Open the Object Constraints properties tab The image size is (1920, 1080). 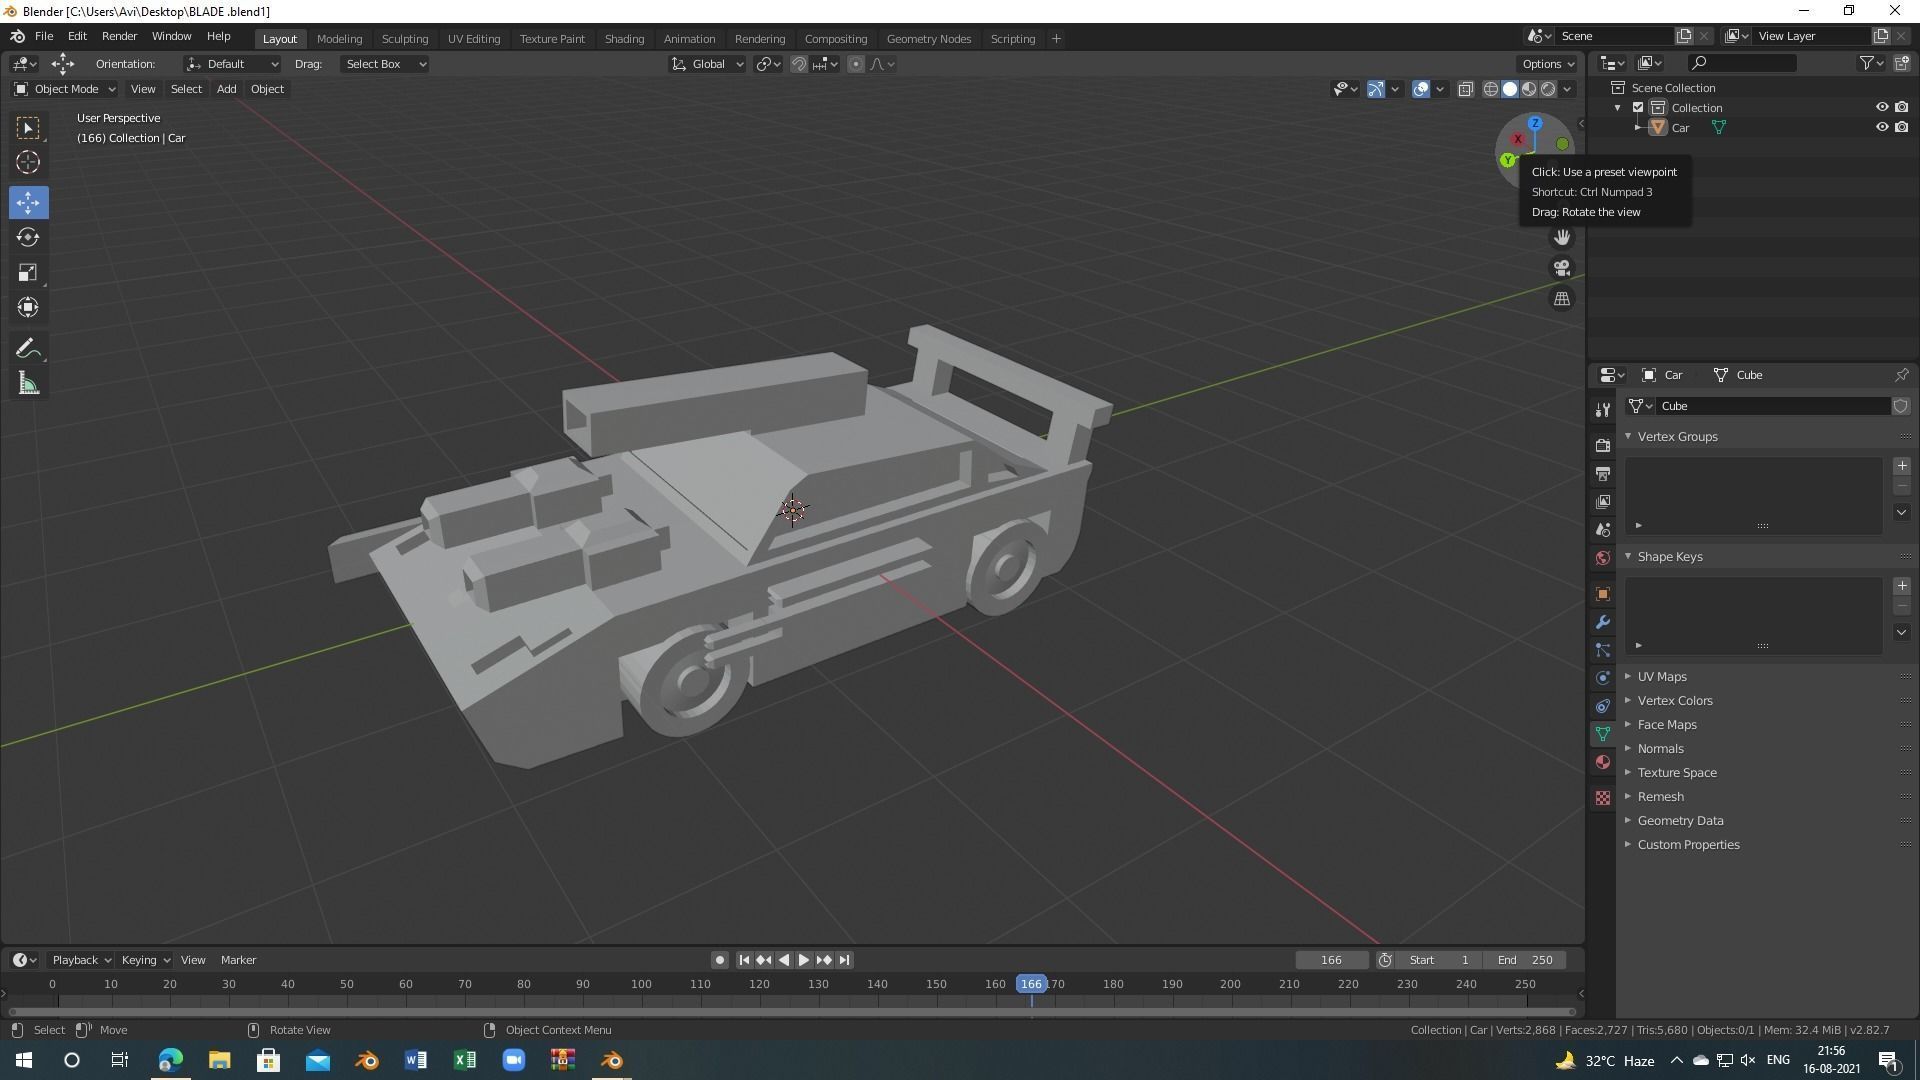click(1603, 706)
